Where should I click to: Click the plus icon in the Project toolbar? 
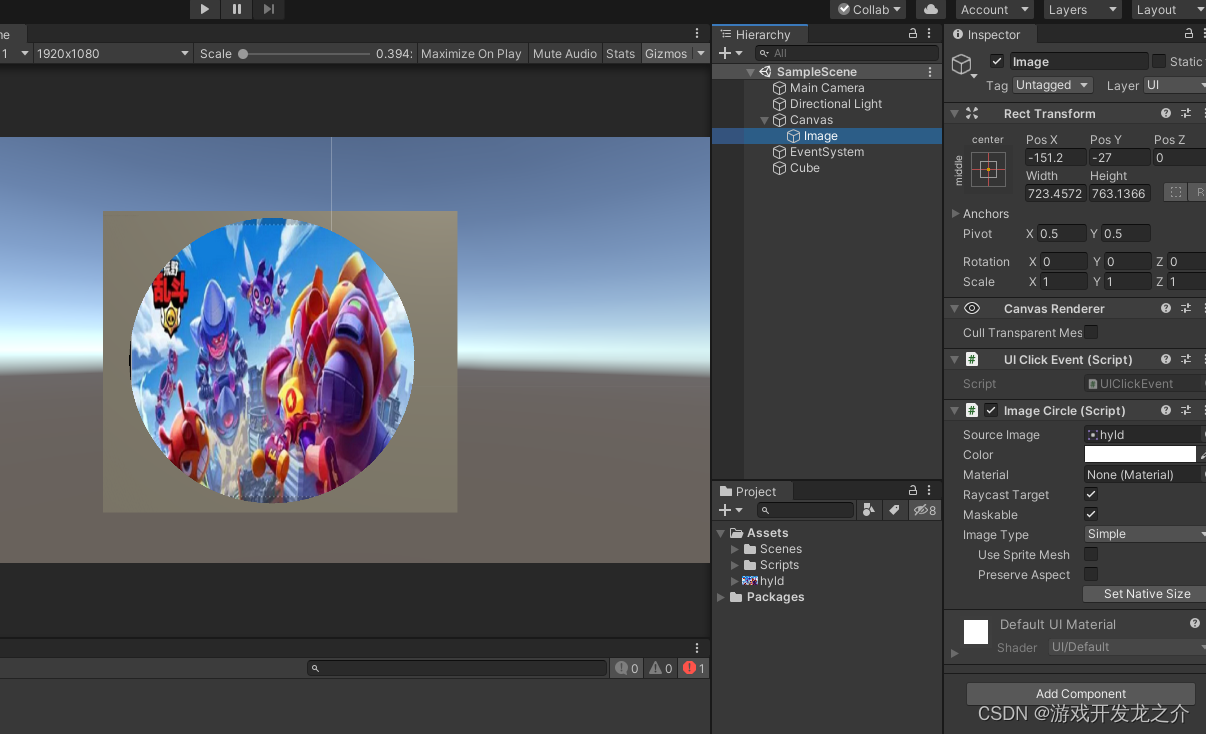click(x=726, y=510)
